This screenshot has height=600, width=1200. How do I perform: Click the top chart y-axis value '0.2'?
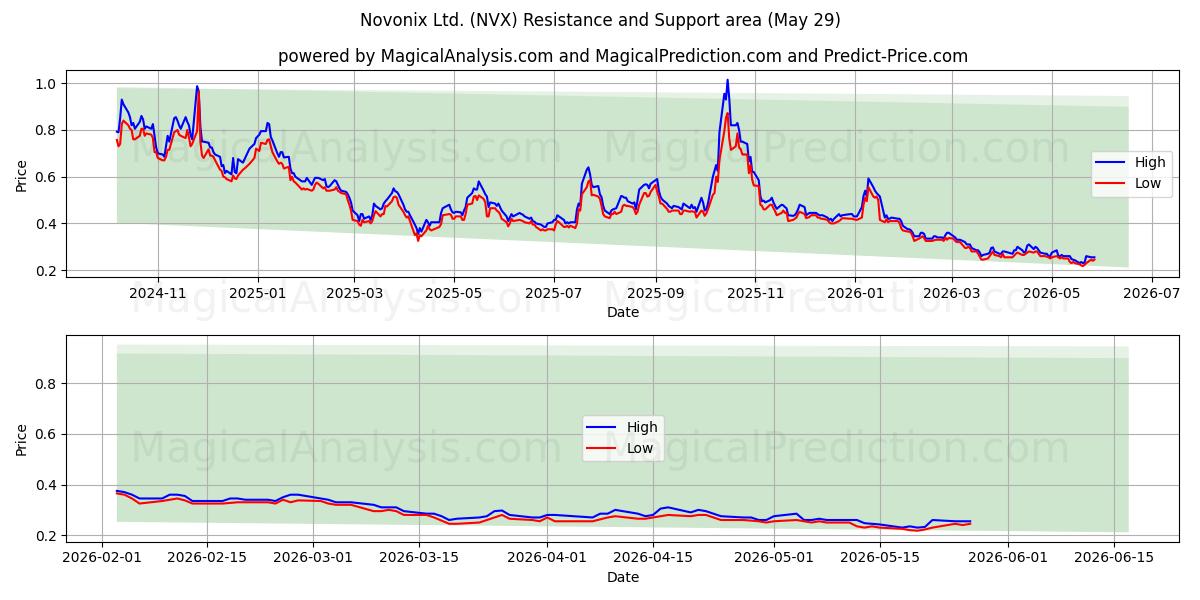(48, 271)
